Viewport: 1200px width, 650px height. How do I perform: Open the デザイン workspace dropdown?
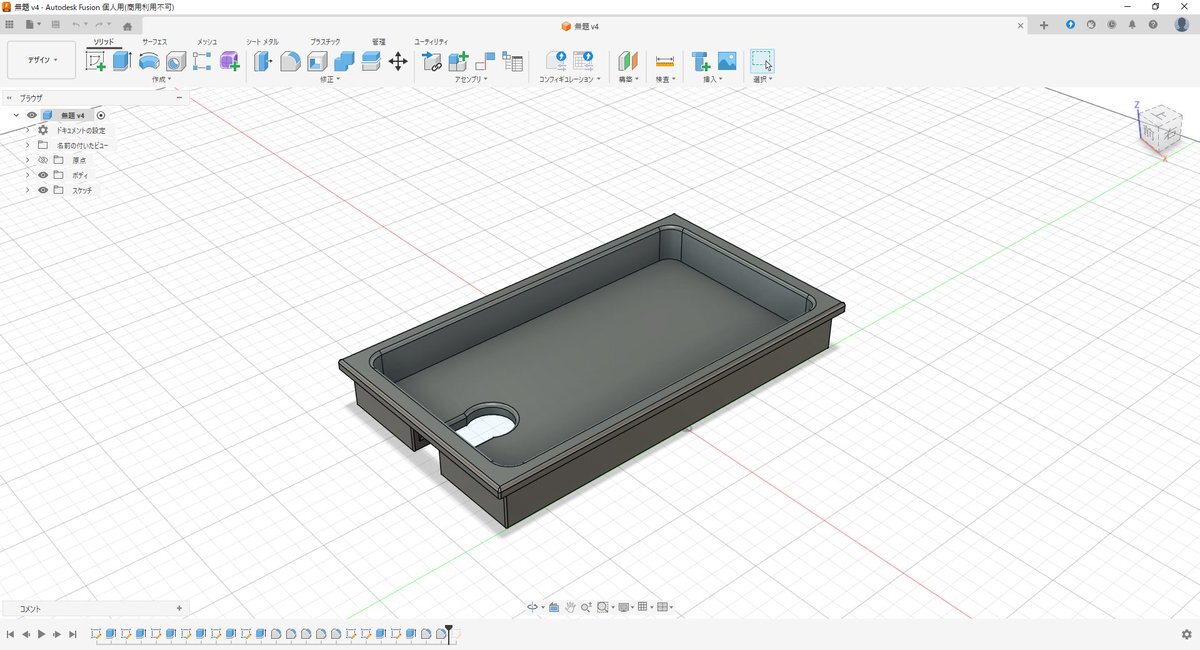coord(41,60)
